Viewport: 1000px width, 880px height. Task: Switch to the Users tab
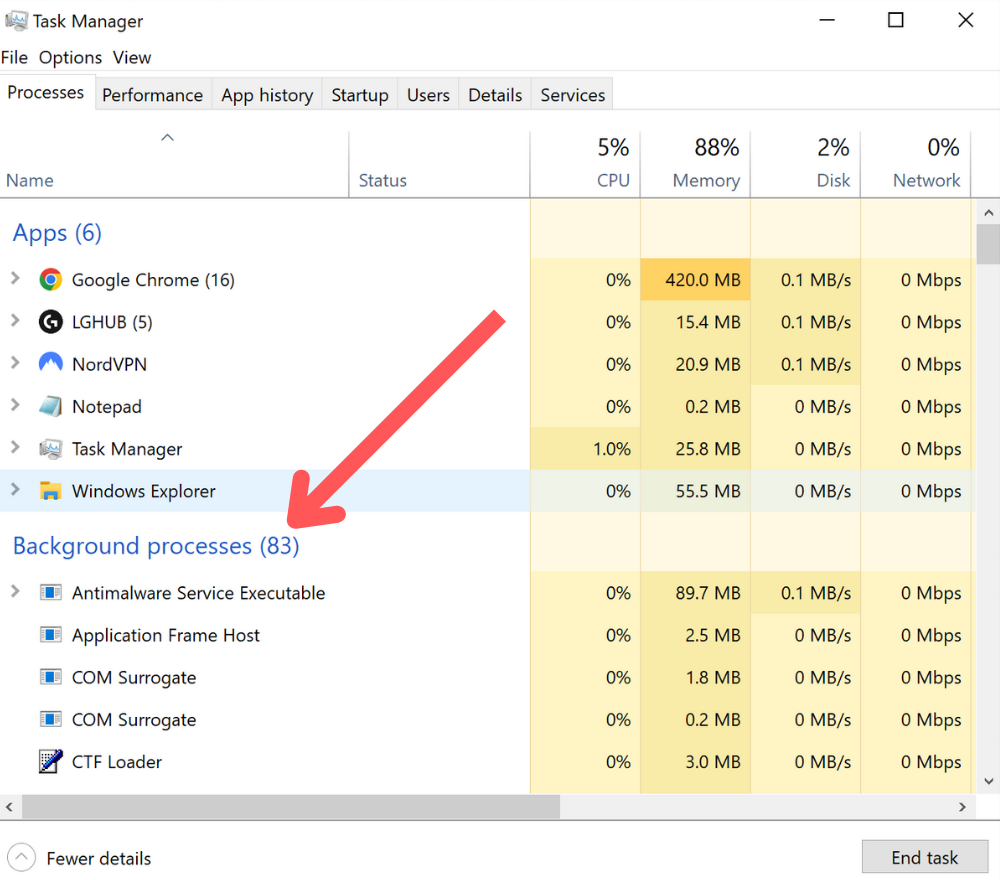coord(428,95)
